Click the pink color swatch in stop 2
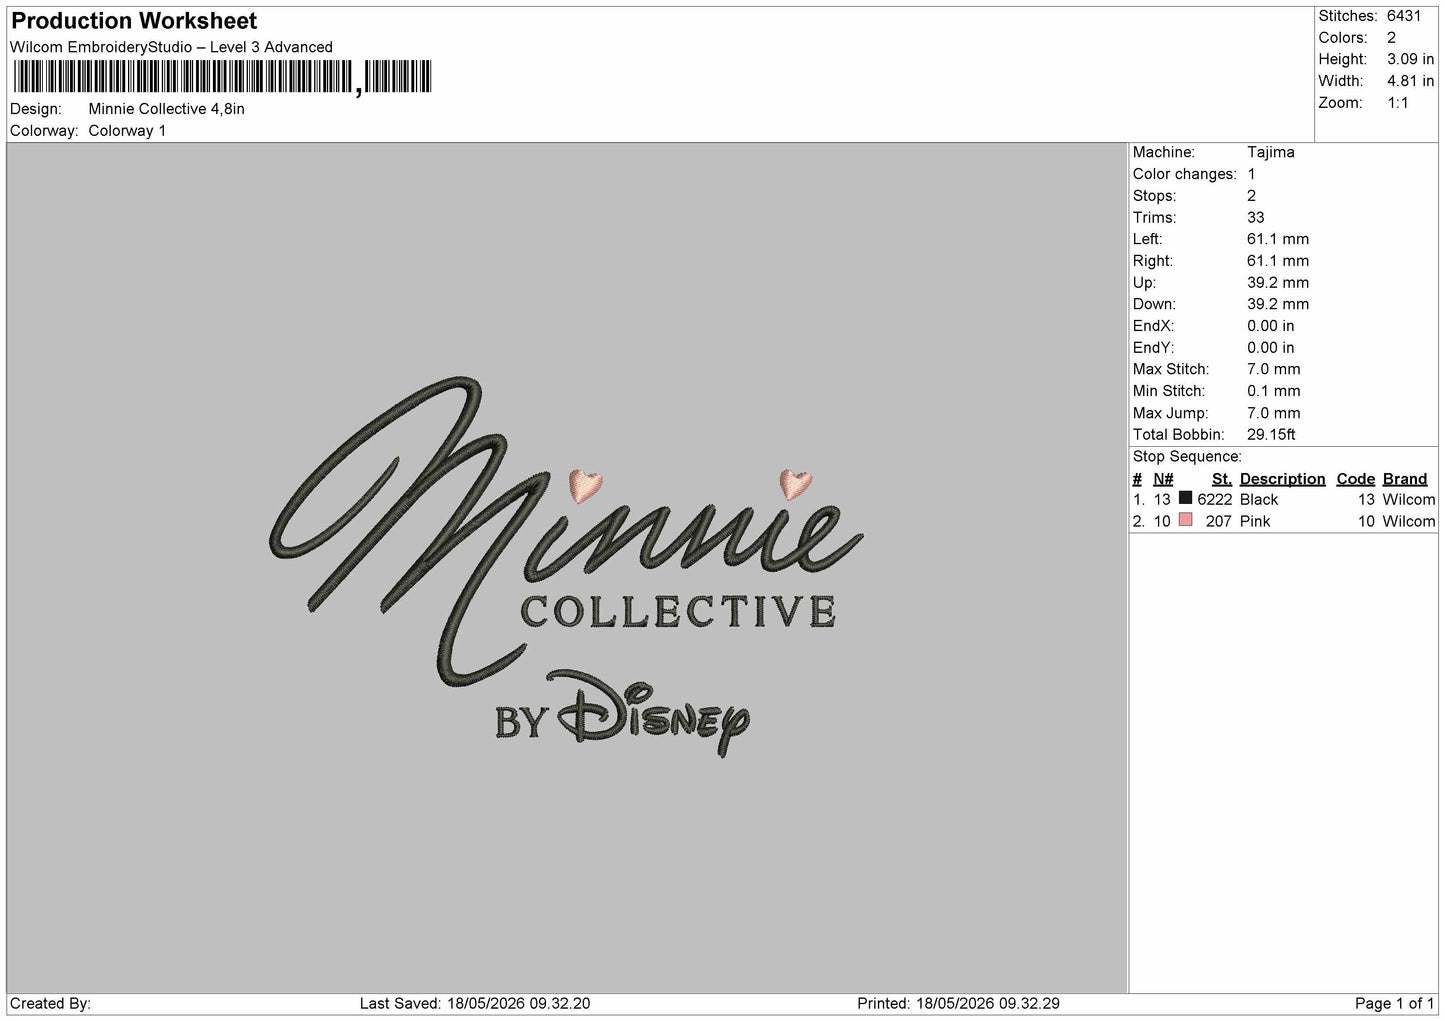The image size is (1445, 1021). tap(1185, 520)
